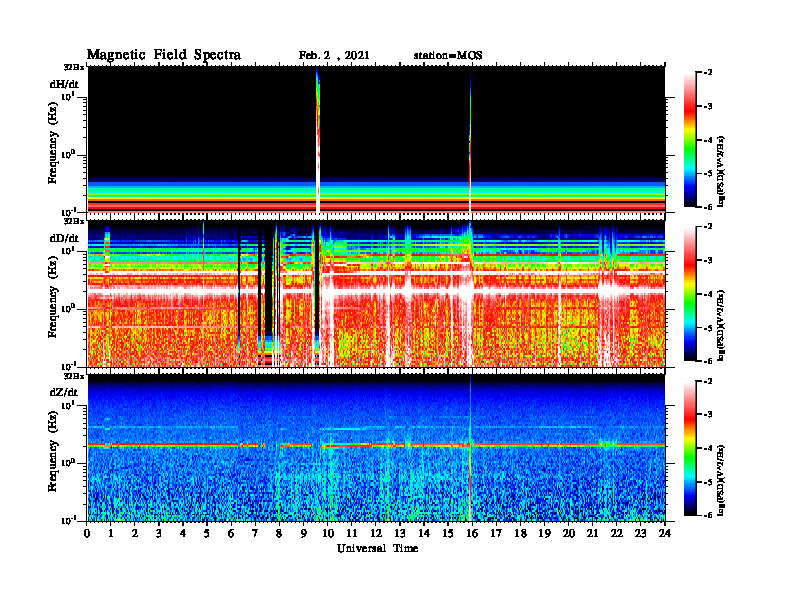The height and width of the screenshot is (612, 792).
Task: Click hour label "23" on time axis
Action: click(640, 533)
